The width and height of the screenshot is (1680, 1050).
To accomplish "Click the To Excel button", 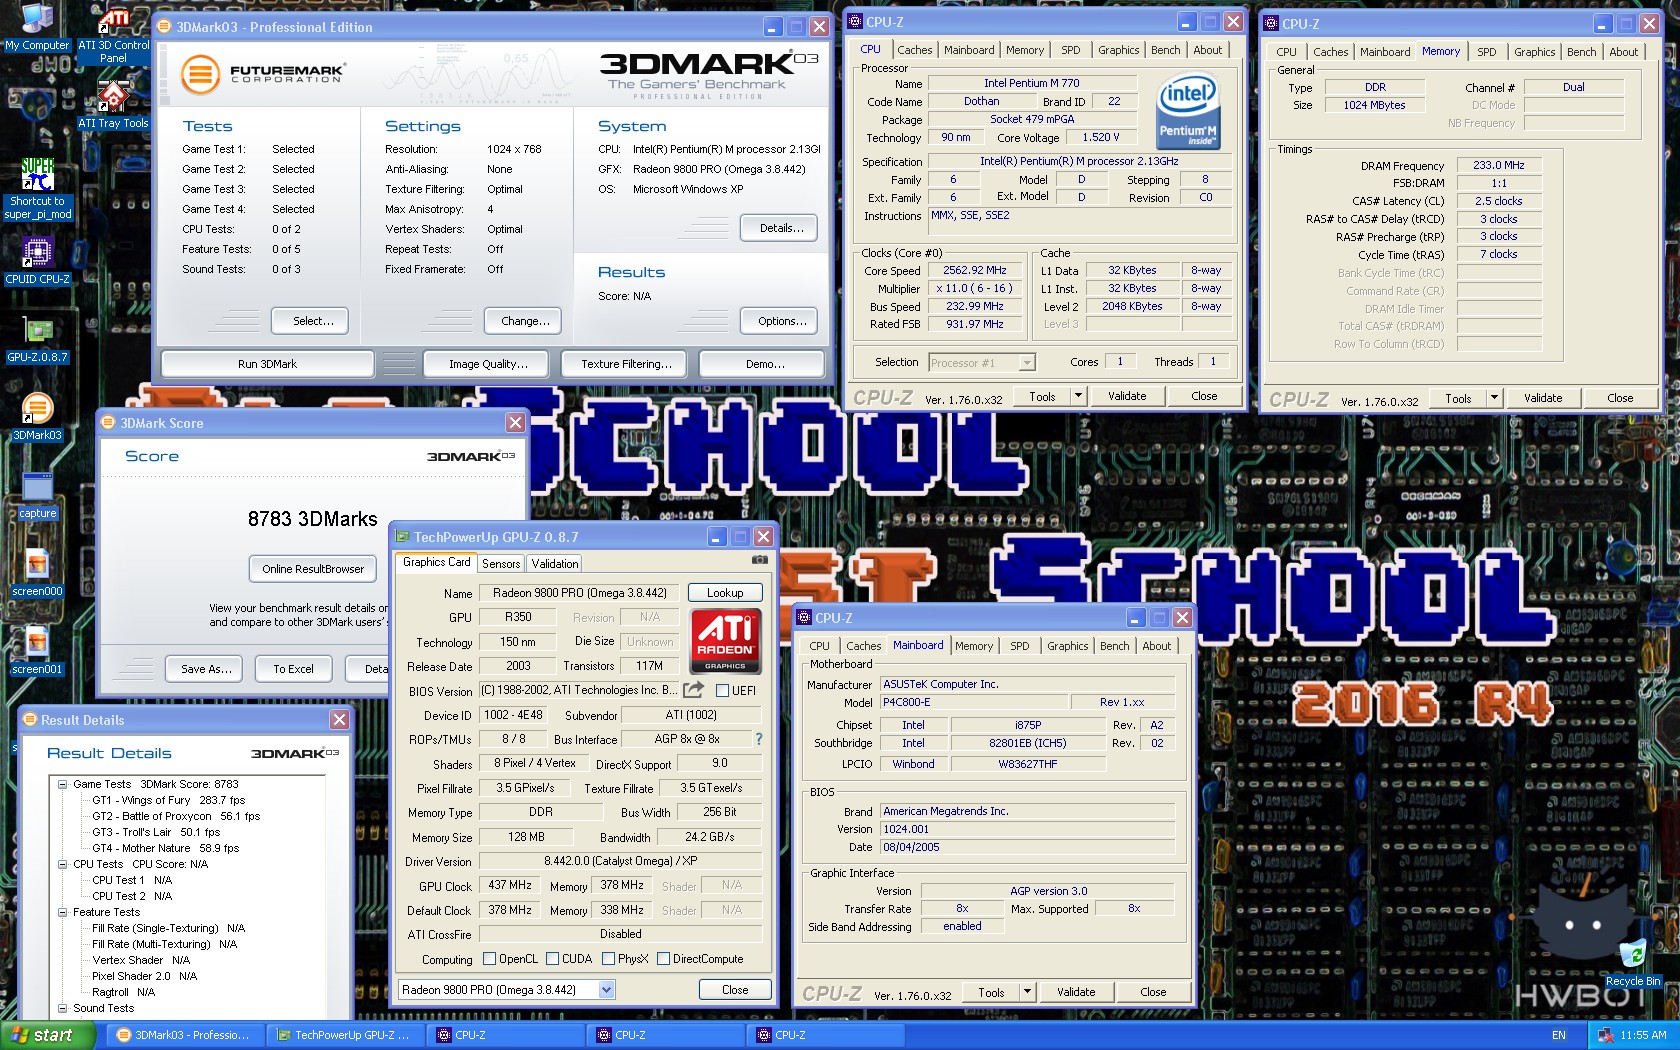I will pyautogui.click(x=293, y=669).
